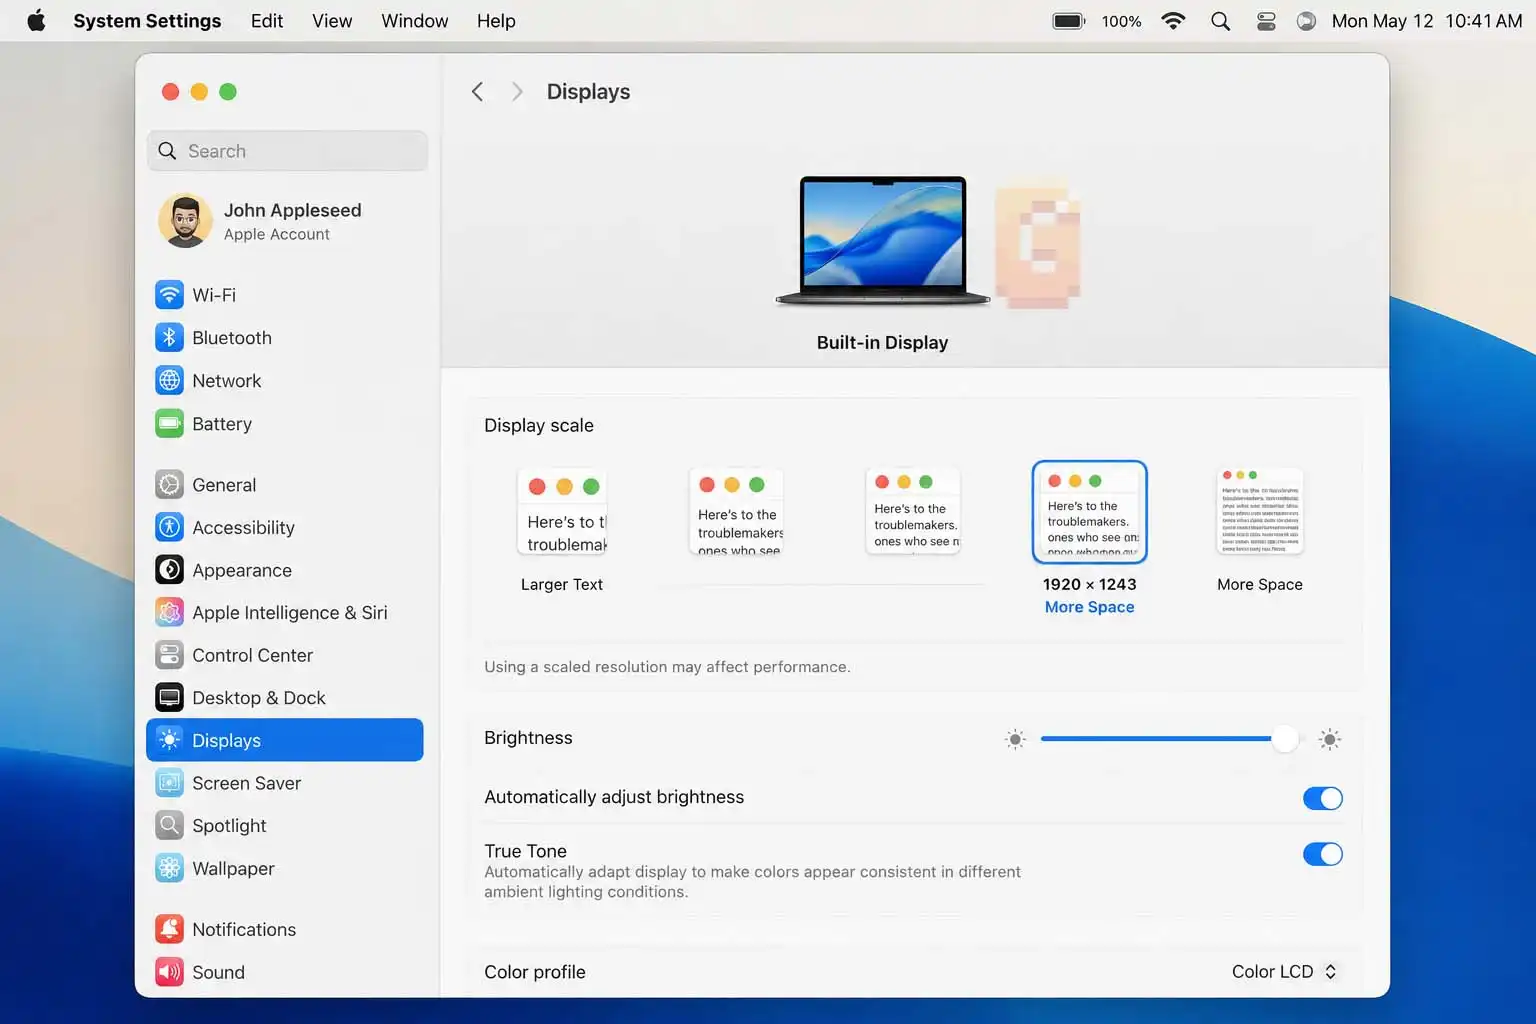This screenshot has width=1536, height=1024.
Task: Select the second blurred display thumbnail
Action: pyautogui.click(x=1038, y=245)
